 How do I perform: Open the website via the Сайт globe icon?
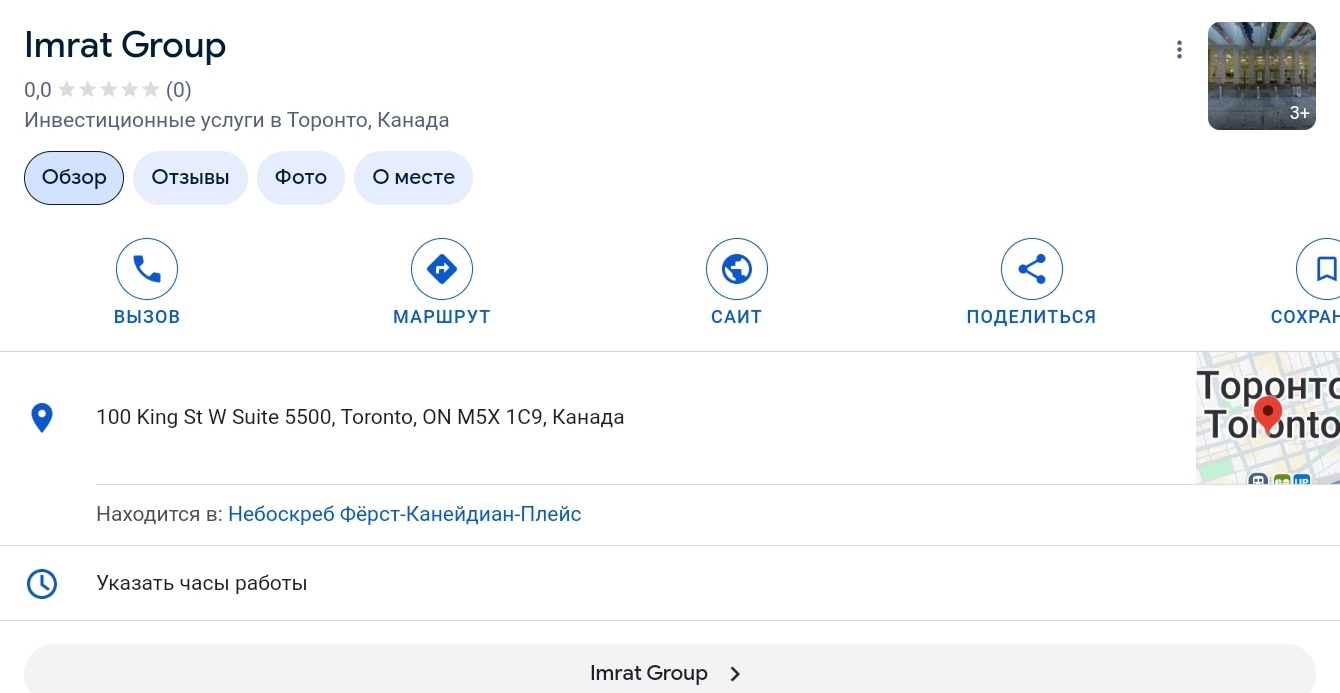tap(737, 269)
